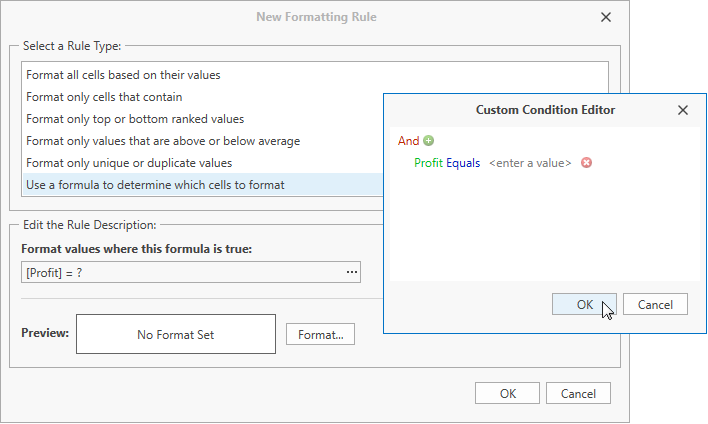
Task: Confirm Custom Condition Editor with OK
Action: tap(584, 304)
